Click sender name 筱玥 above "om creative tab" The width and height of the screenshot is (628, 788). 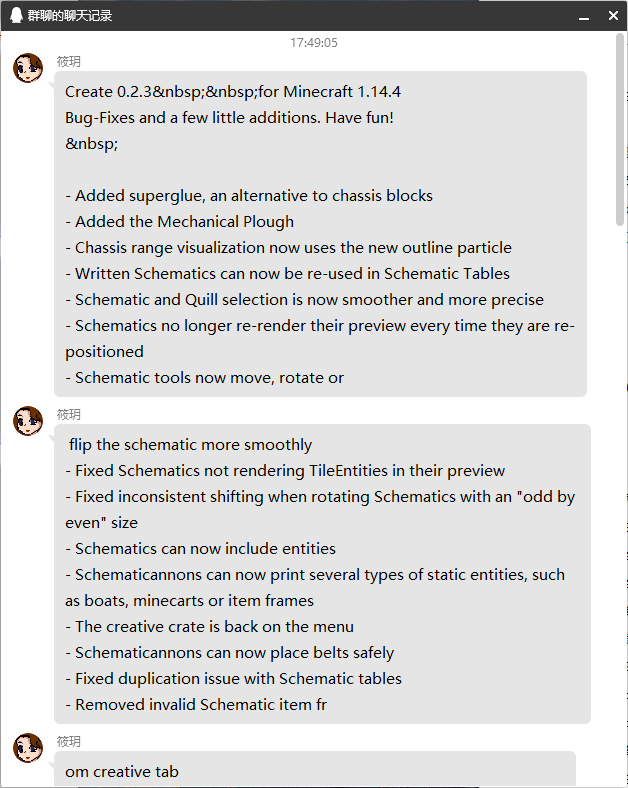(69, 742)
